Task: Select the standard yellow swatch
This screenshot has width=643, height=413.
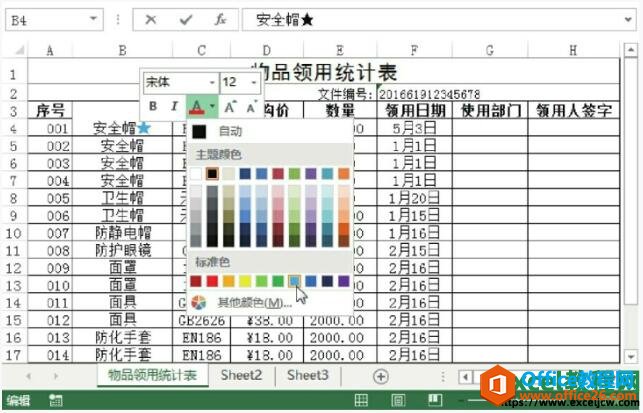Action: [x=245, y=281]
